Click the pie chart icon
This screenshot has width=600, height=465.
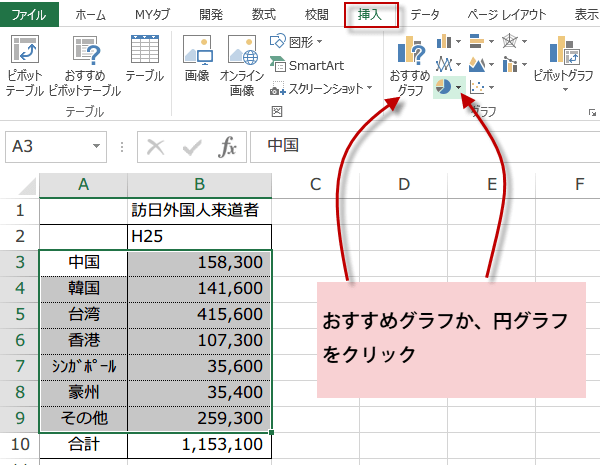(x=443, y=87)
